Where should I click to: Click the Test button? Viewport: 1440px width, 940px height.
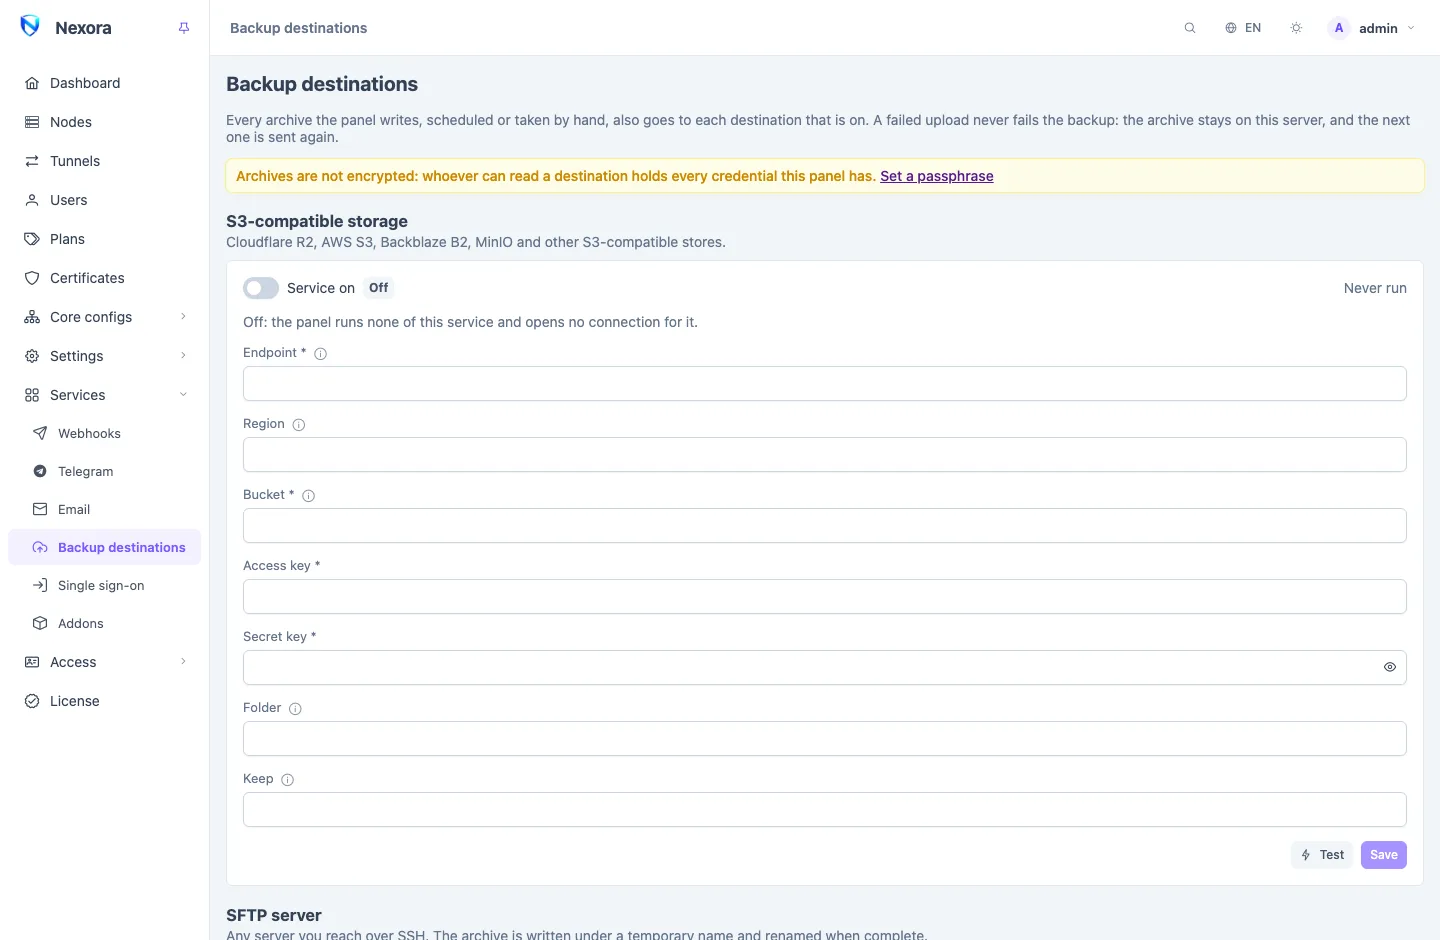pyautogui.click(x=1322, y=855)
